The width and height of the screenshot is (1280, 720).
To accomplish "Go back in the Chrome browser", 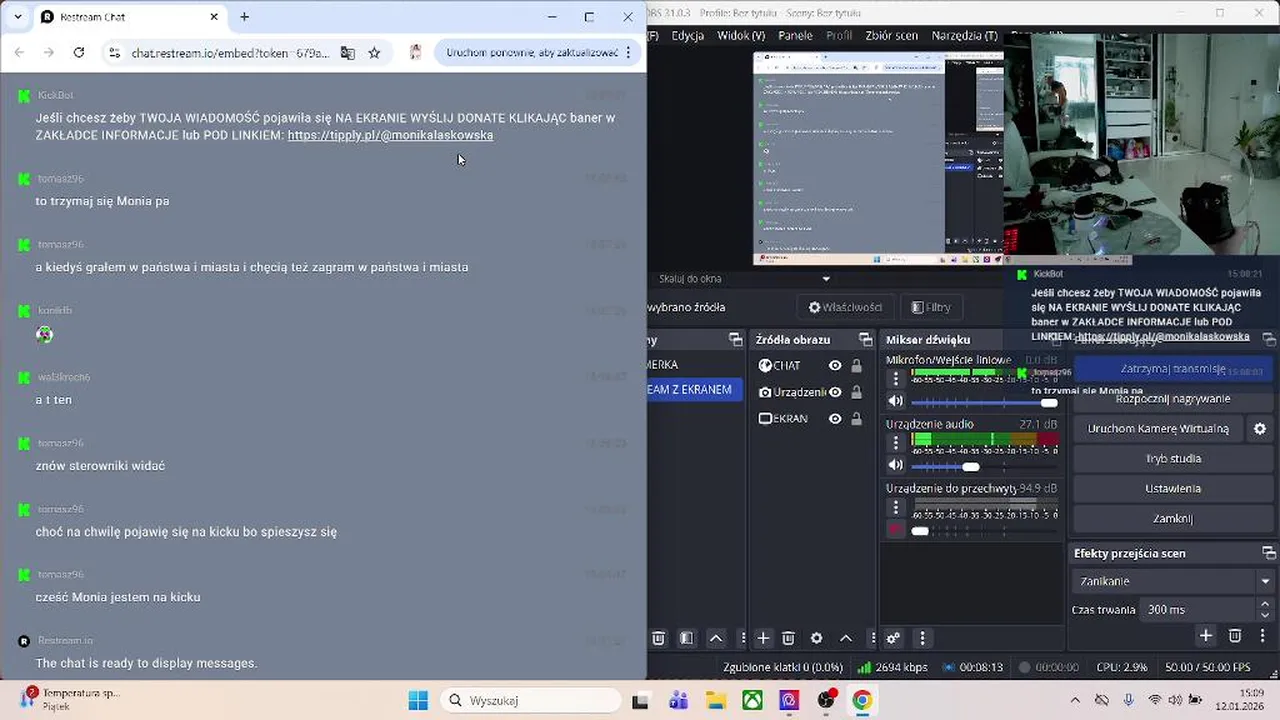I will [20, 52].
